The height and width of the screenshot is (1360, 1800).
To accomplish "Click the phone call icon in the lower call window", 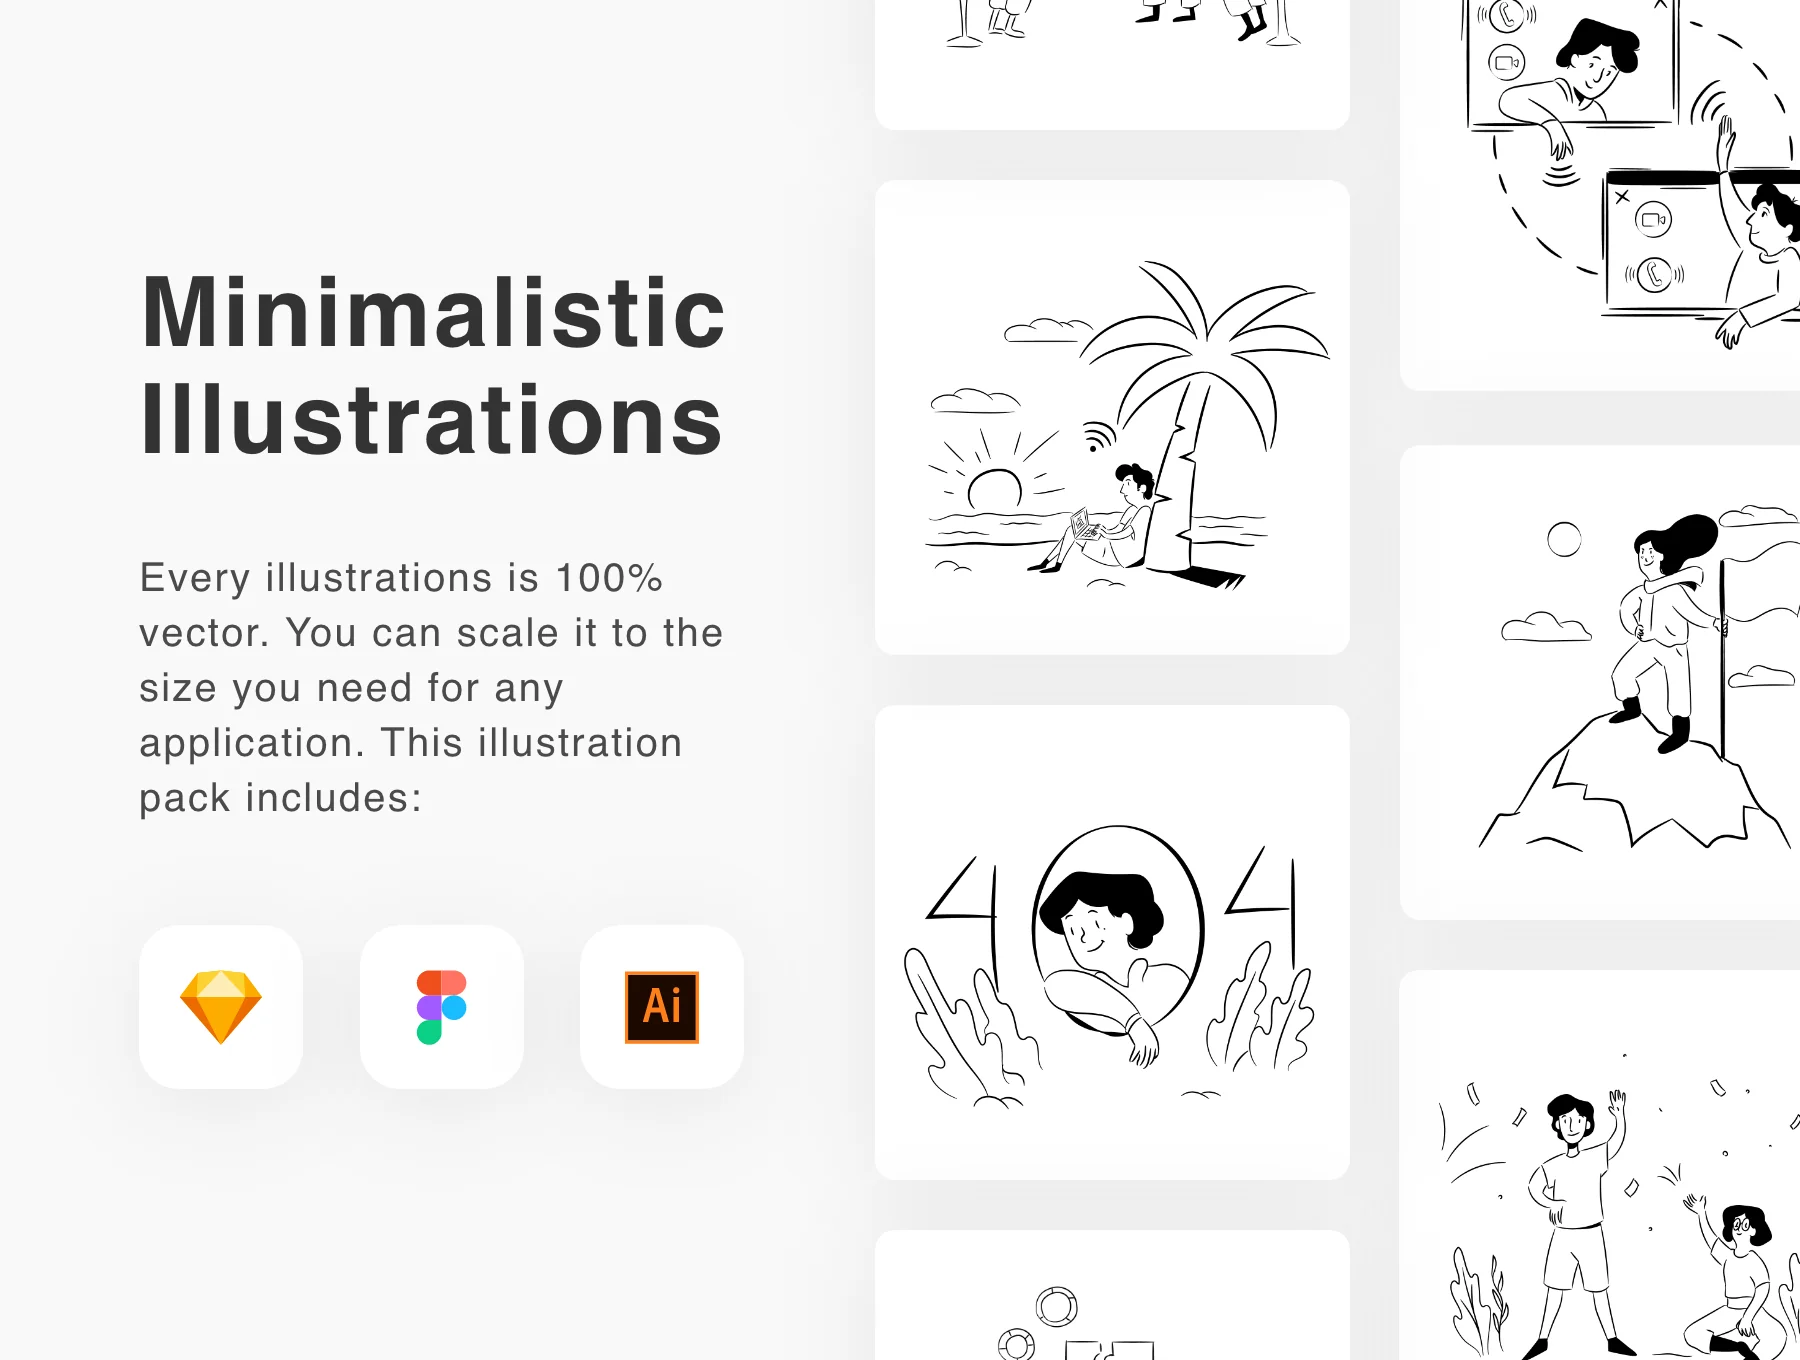I will (1654, 274).
